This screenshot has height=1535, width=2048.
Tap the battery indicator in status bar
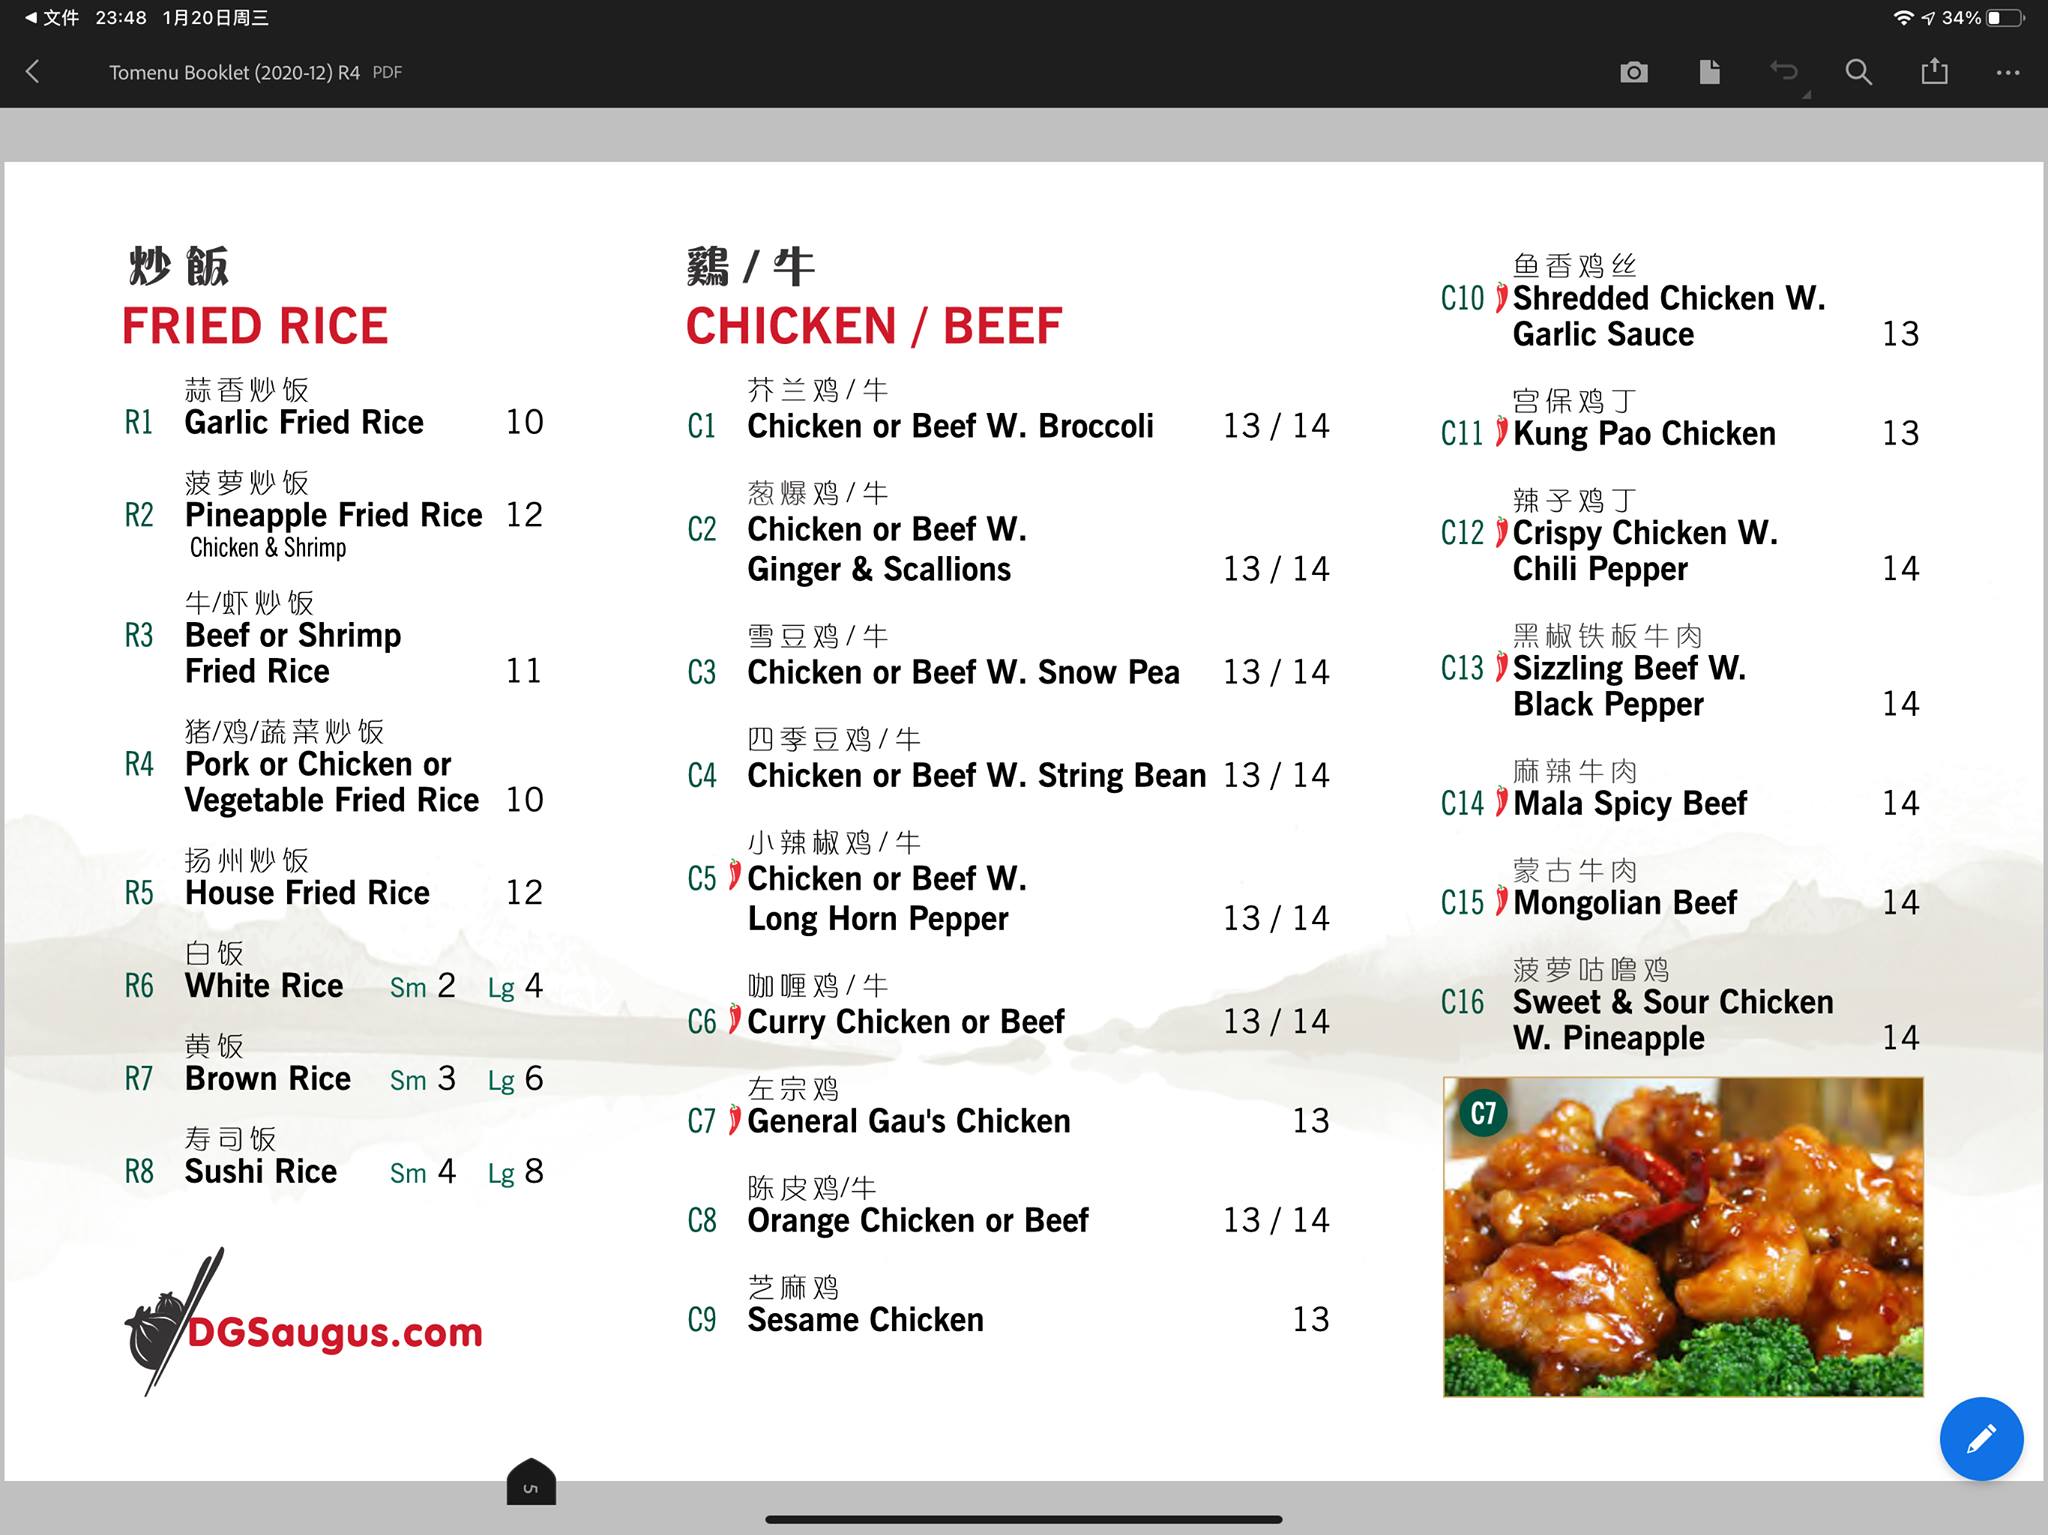pyautogui.click(x=2004, y=18)
